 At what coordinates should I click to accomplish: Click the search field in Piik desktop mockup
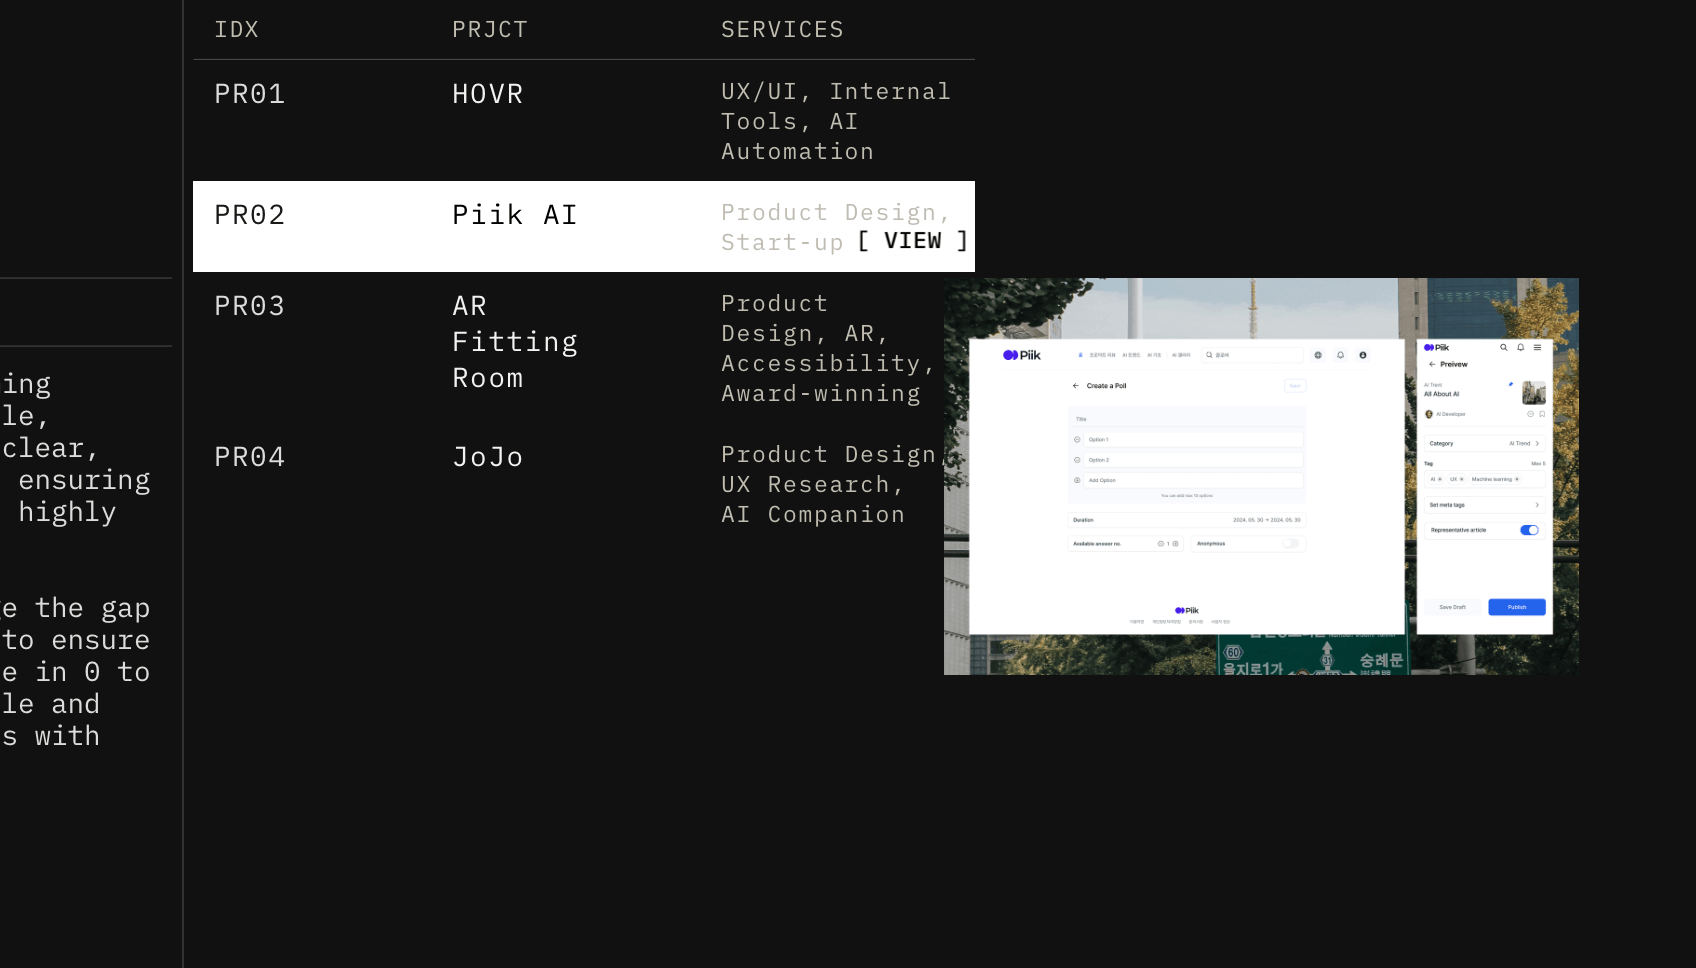coord(1253,355)
